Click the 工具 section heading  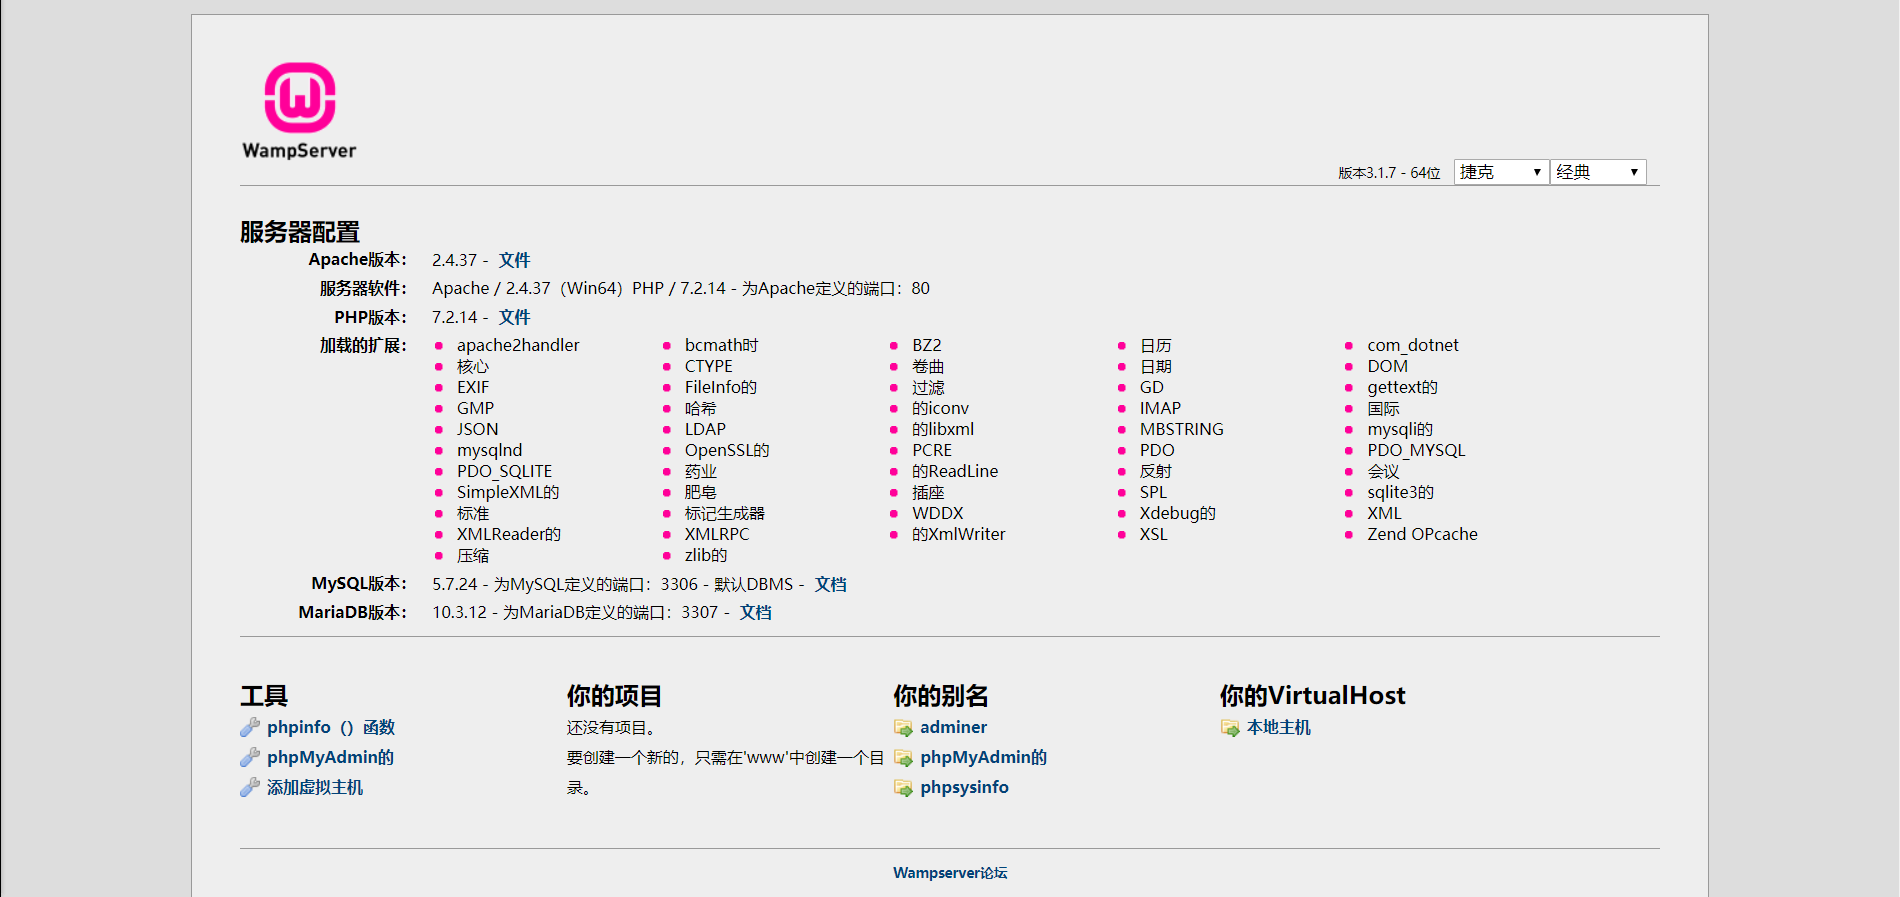(x=264, y=696)
